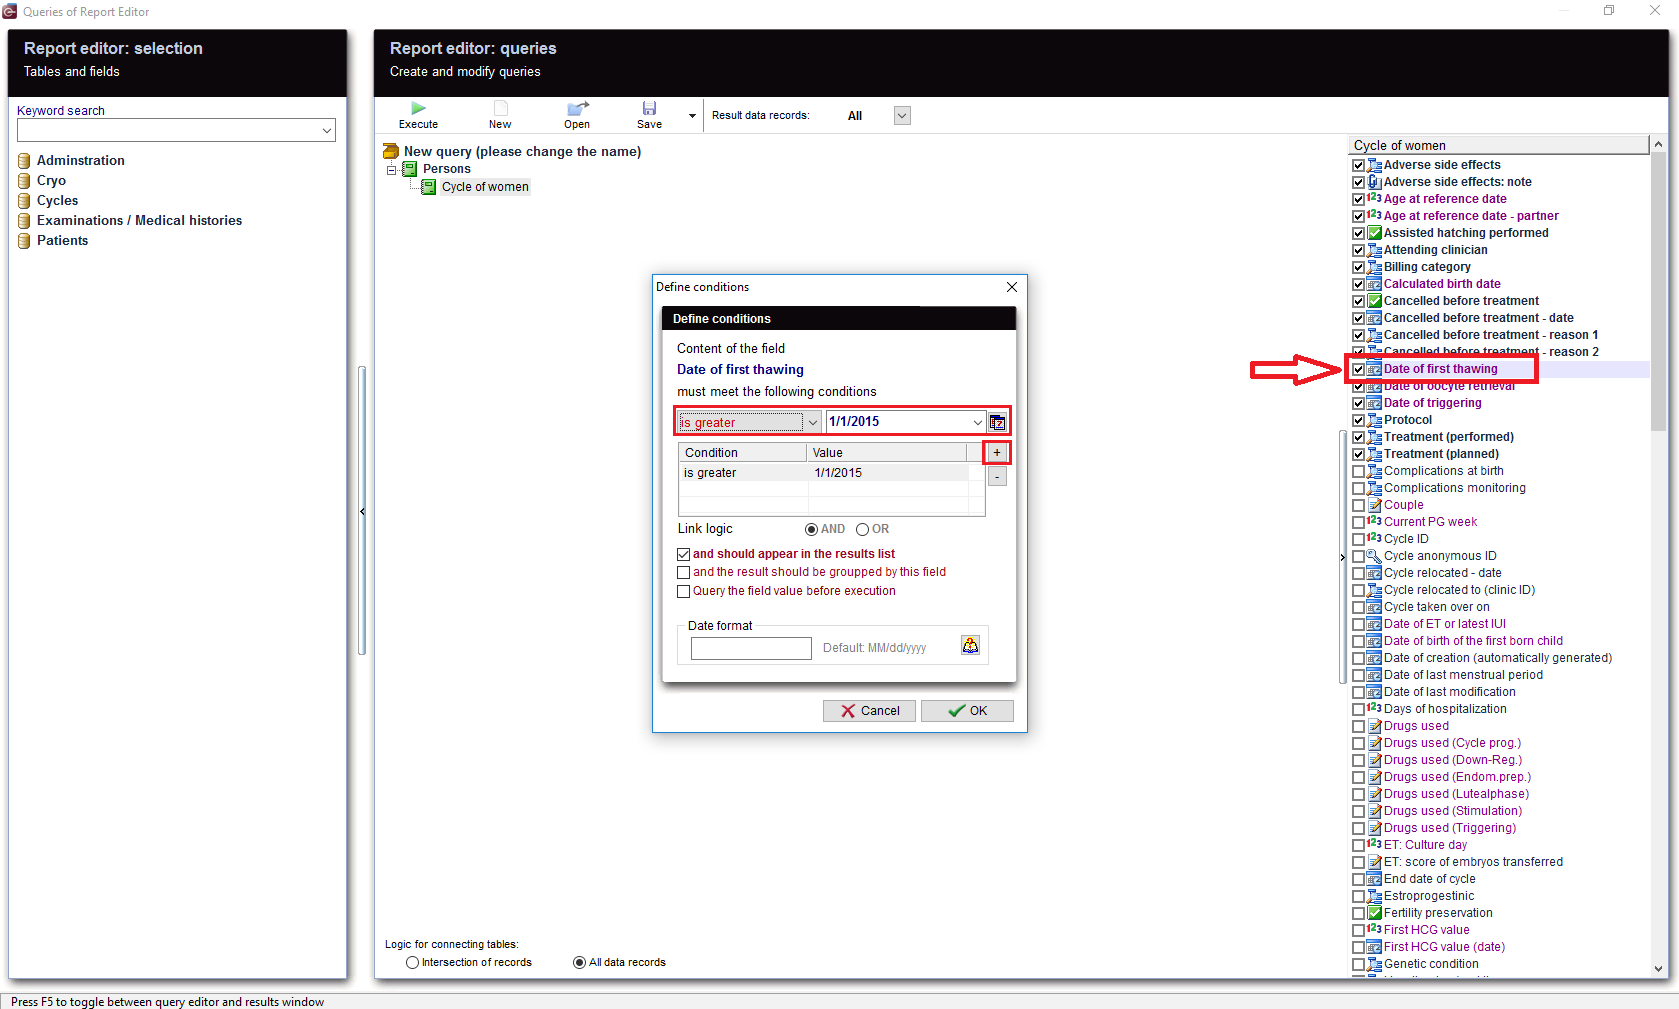This screenshot has width=1679, height=1009.
Task: Confirm the conditions with OK
Action: pyautogui.click(x=967, y=711)
